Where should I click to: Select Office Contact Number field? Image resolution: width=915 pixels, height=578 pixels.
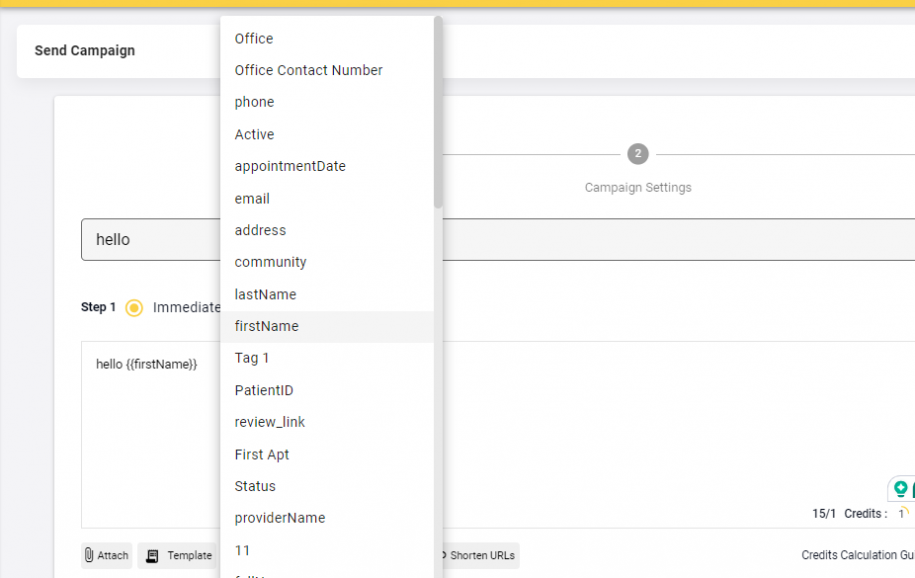click(308, 70)
